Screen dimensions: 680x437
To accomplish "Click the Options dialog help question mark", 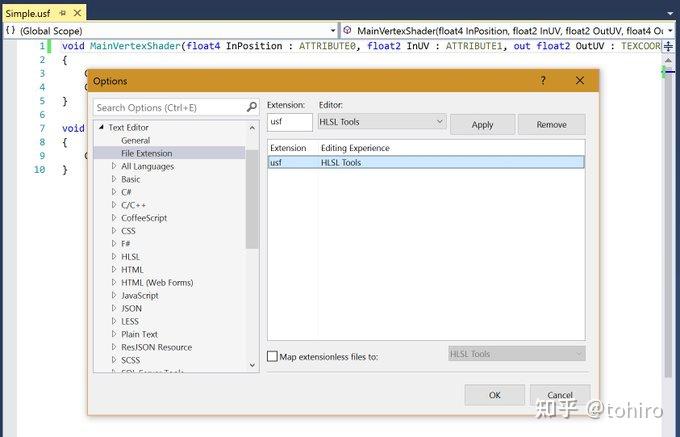I will (x=543, y=80).
